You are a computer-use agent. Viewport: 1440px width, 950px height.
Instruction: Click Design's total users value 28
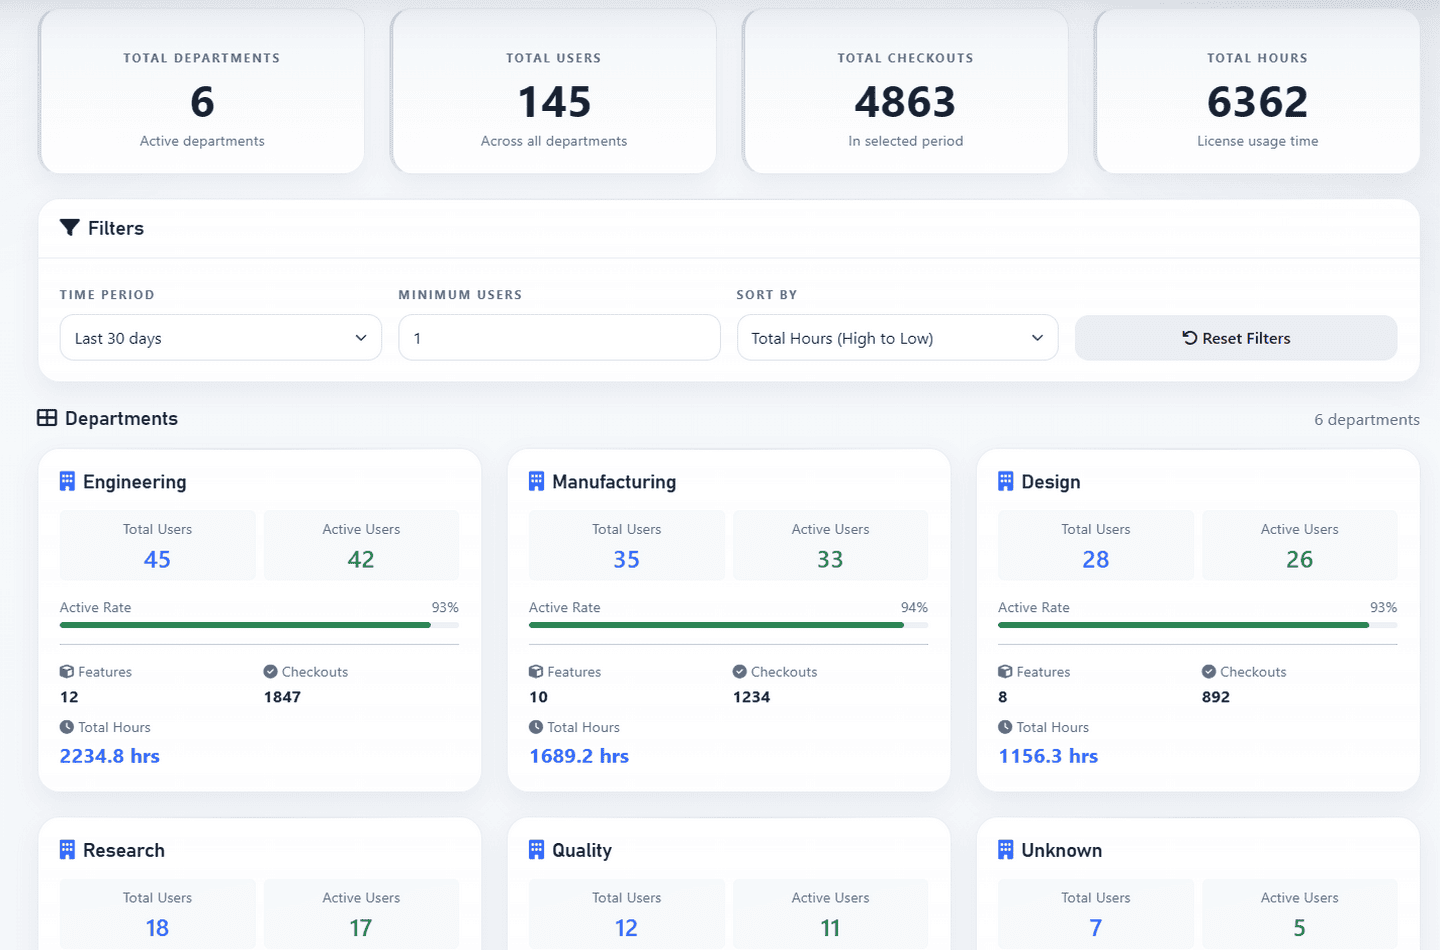[1096, 559]
